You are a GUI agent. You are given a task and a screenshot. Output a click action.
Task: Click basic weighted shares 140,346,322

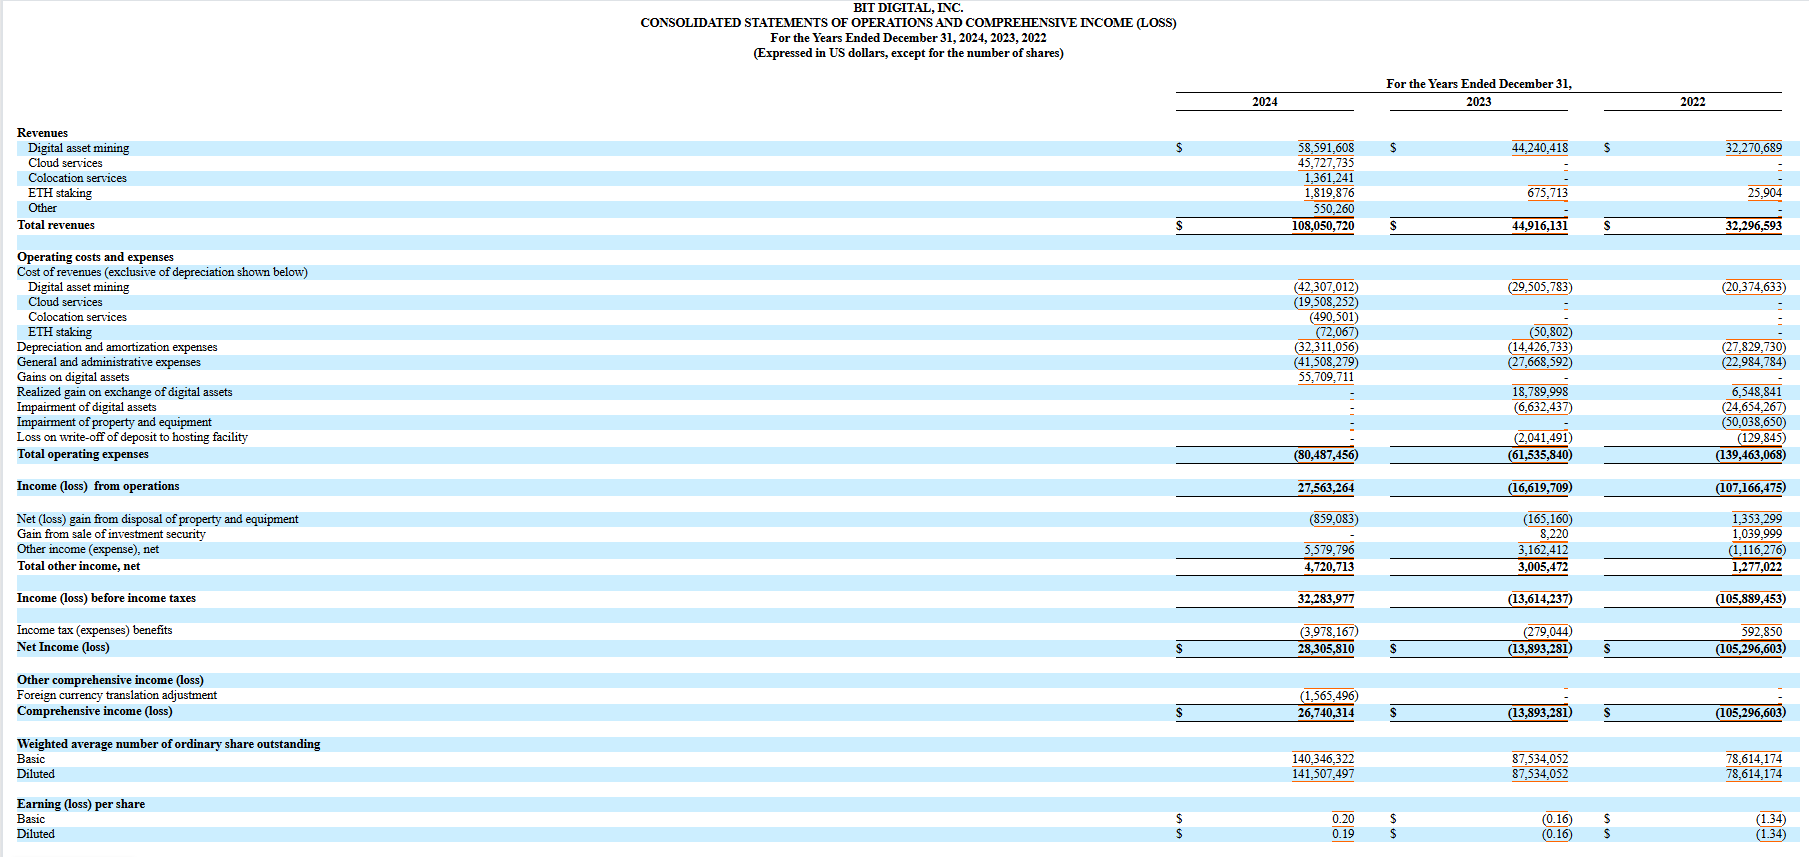(x=1323, y=759)
